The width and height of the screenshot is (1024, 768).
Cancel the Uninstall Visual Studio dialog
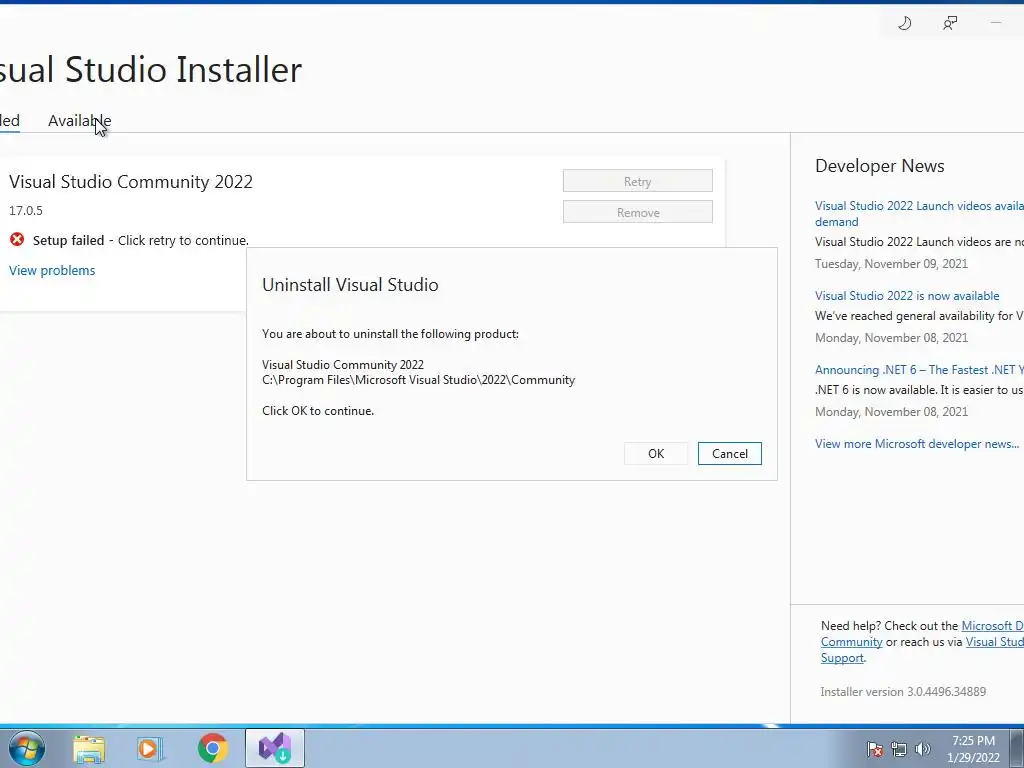[x=729, y=454]
